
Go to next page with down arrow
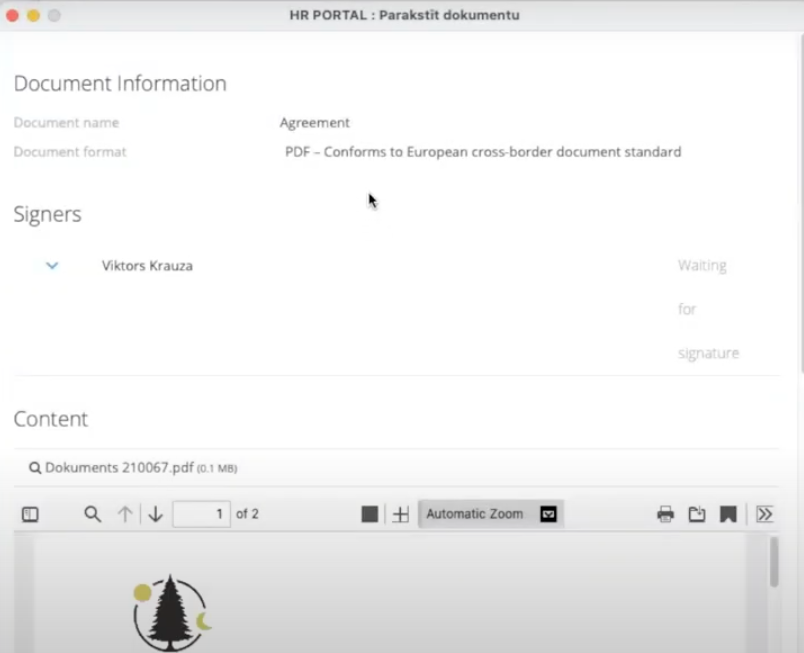point(156,514)
